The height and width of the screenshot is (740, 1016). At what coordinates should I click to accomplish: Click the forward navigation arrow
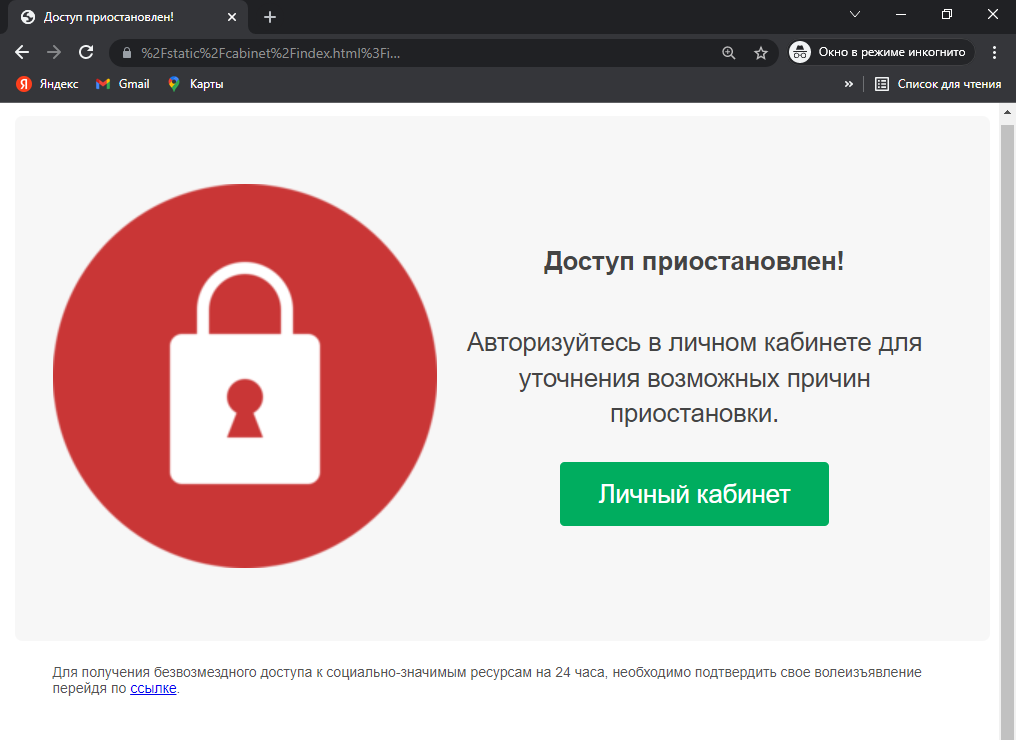pyautogui.click(x=54, y=52)
